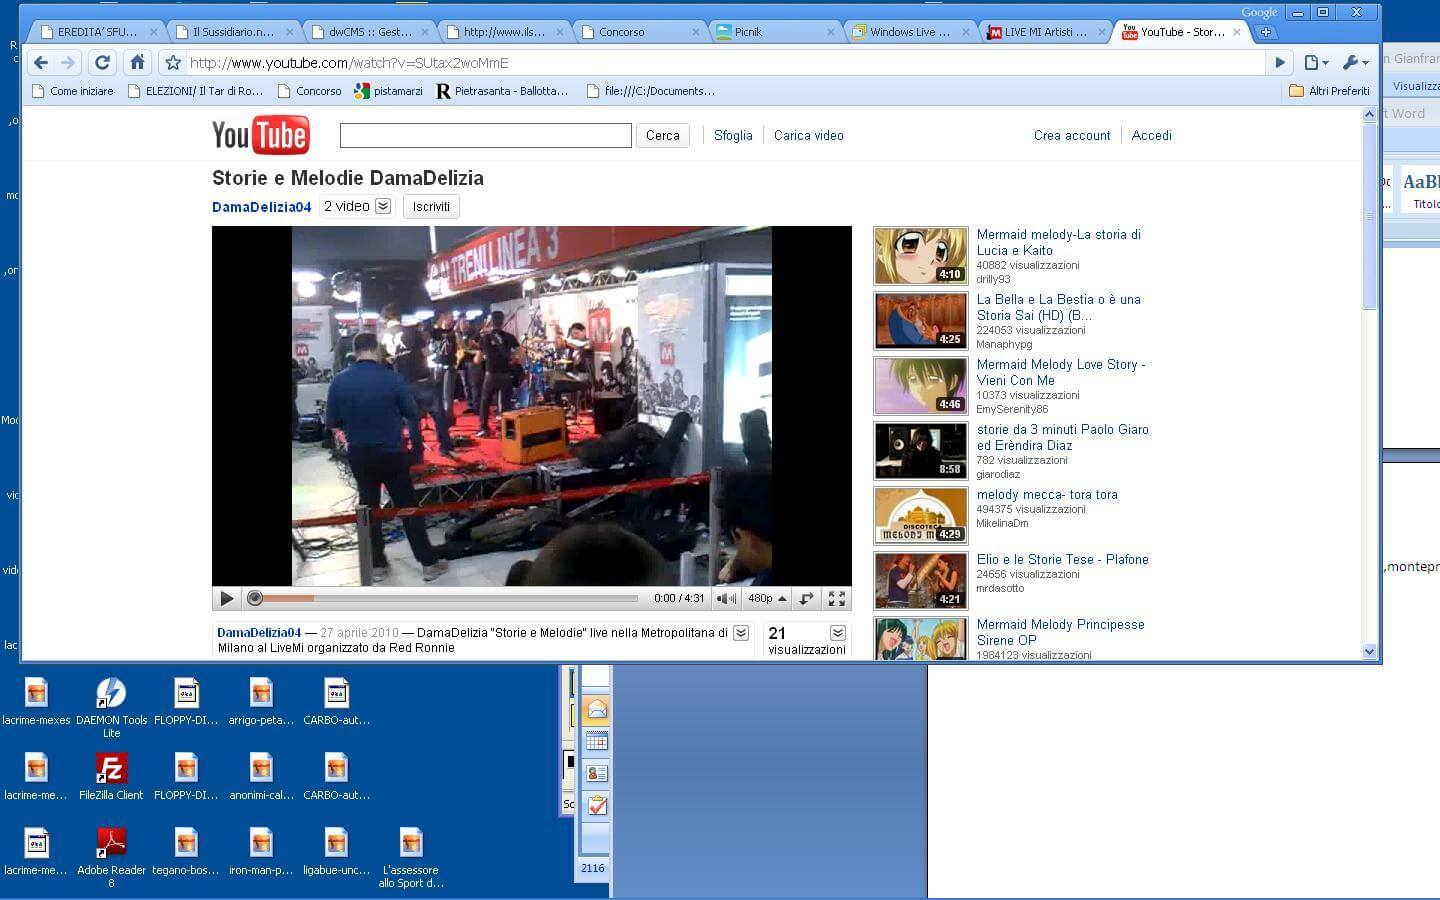The height and width of the screenshot is (900, 1440).
Task: Click the address bar URL
Action: [349, 62]
